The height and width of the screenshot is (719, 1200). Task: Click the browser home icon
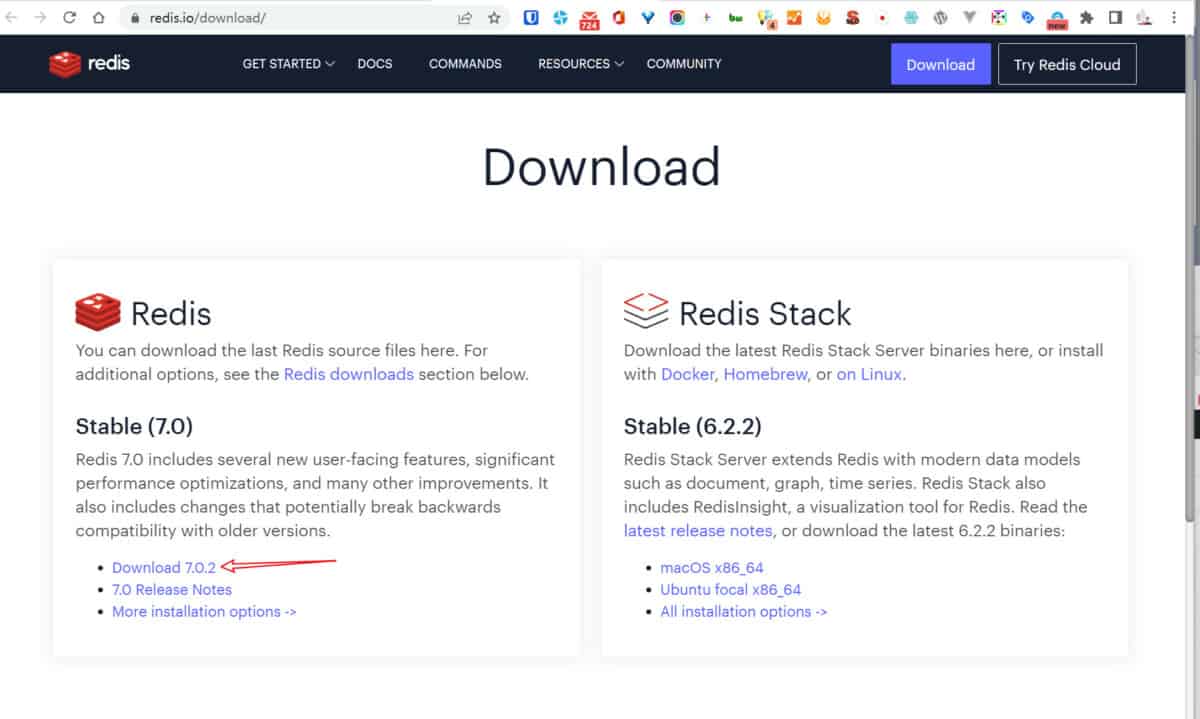(x=98, y=18)
